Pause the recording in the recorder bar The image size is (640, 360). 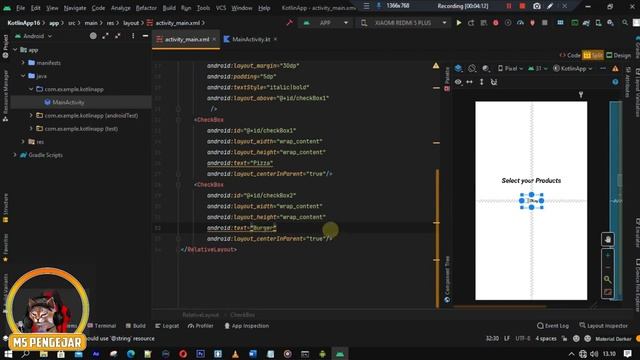(x=509, y=6)
